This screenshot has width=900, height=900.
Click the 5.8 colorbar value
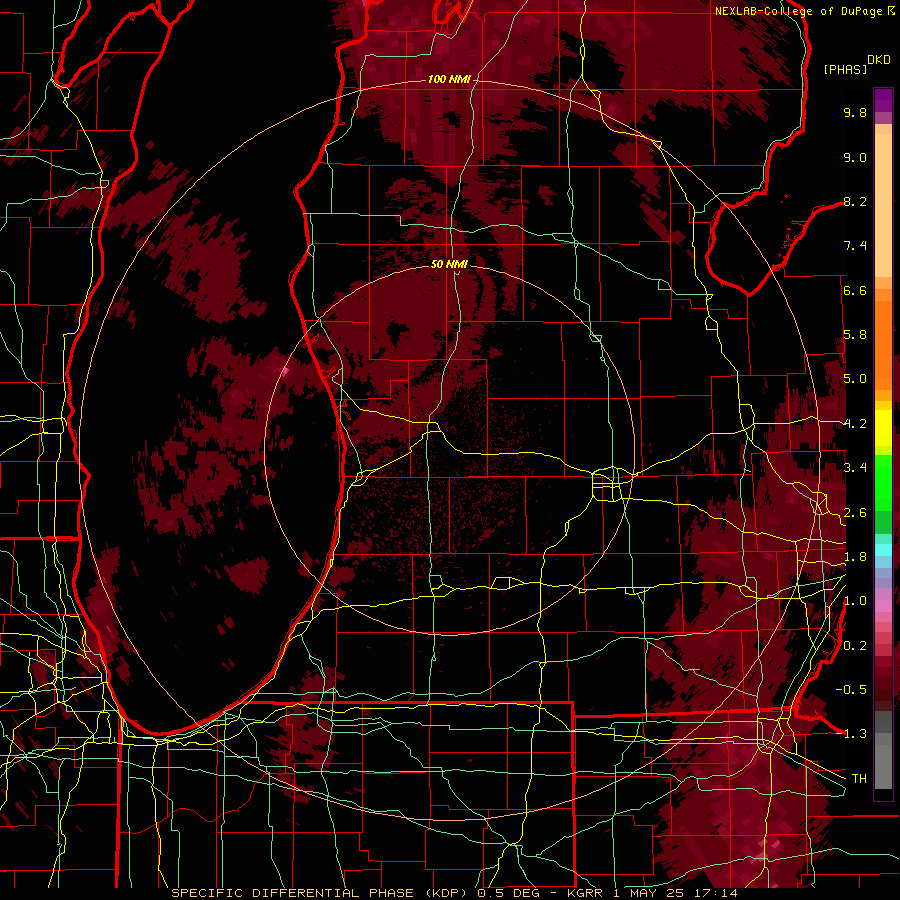[x=855, y=335]
